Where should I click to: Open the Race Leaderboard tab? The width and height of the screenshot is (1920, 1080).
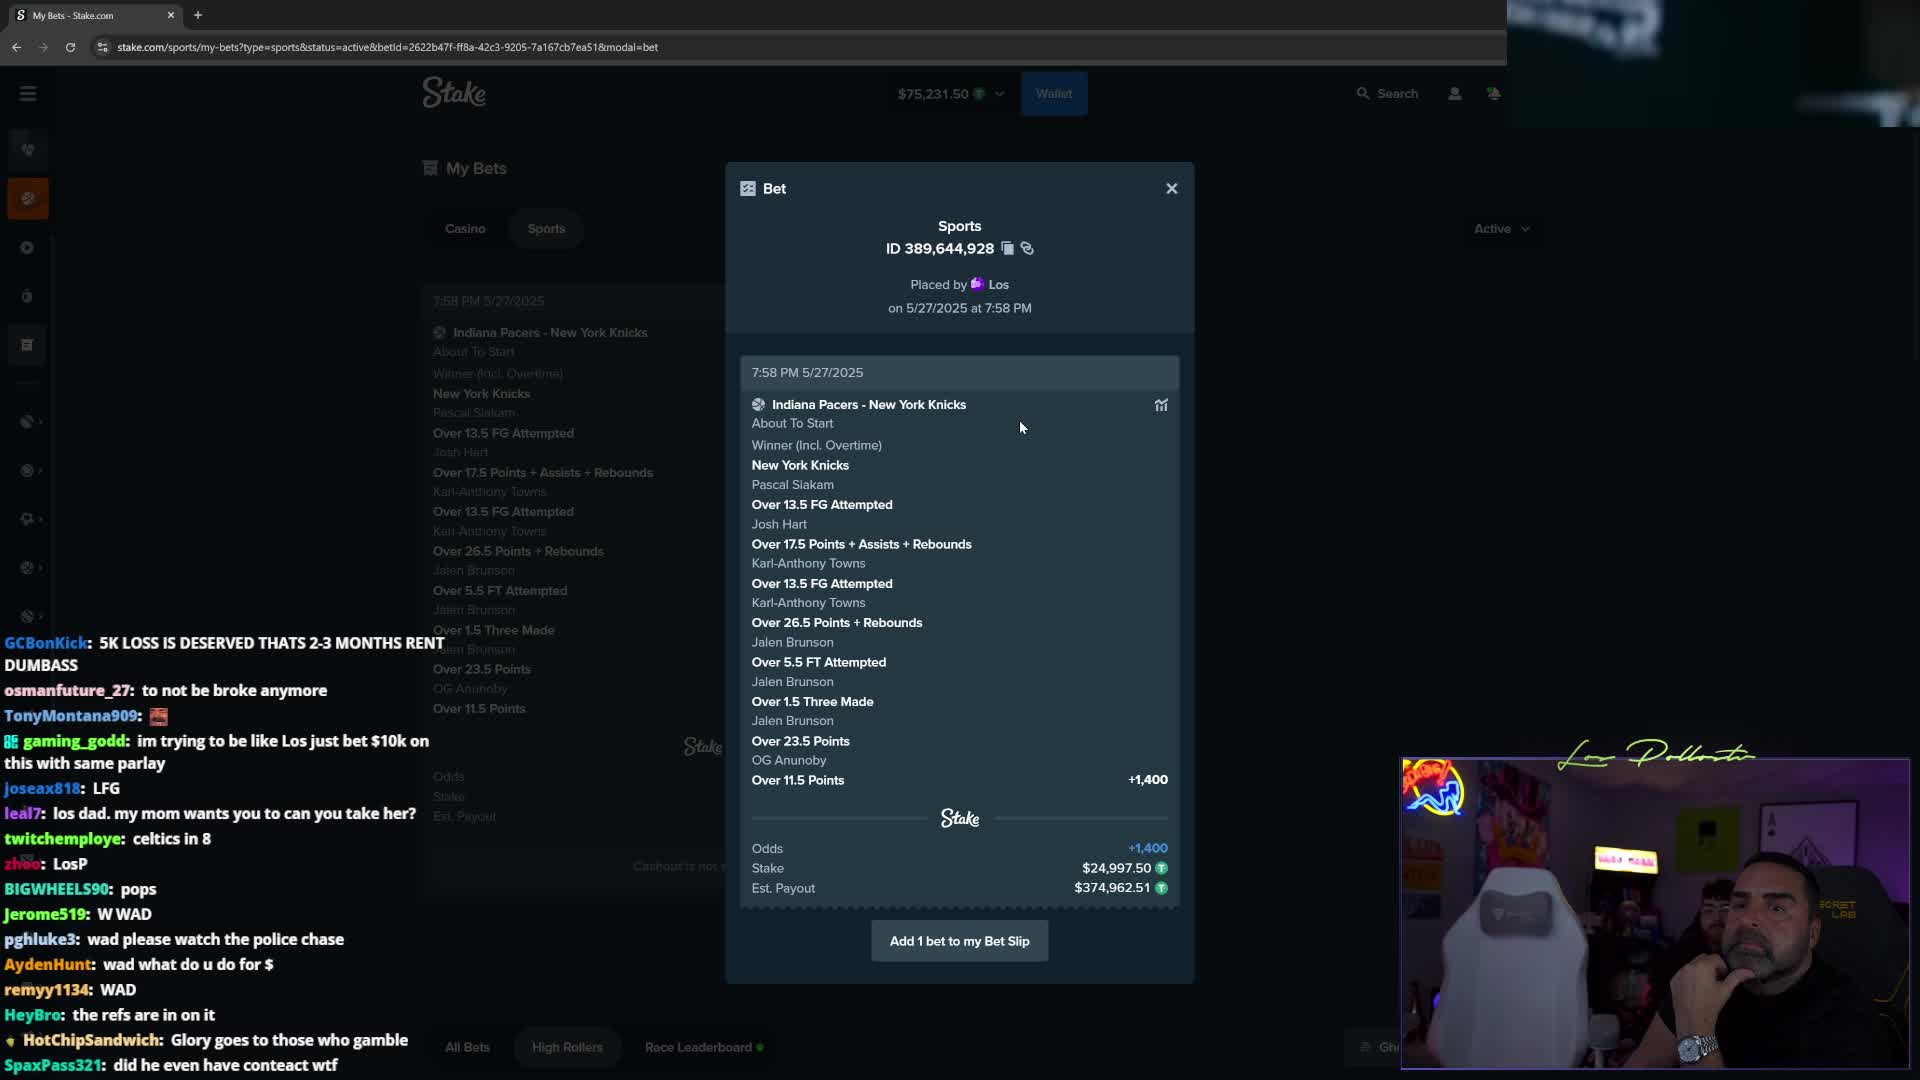pyautogui.click(x=703, y=1047)
